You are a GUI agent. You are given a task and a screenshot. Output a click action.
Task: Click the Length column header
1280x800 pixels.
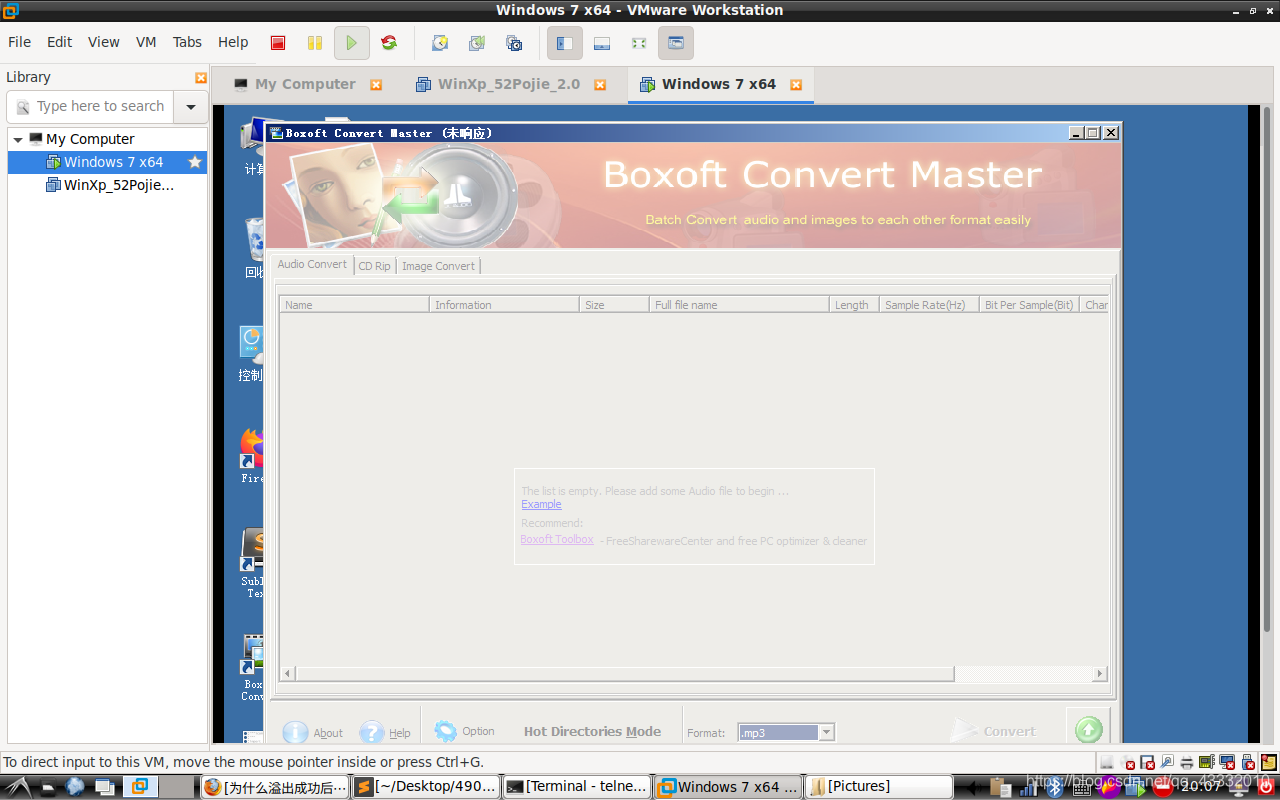[x=854, y=305]
